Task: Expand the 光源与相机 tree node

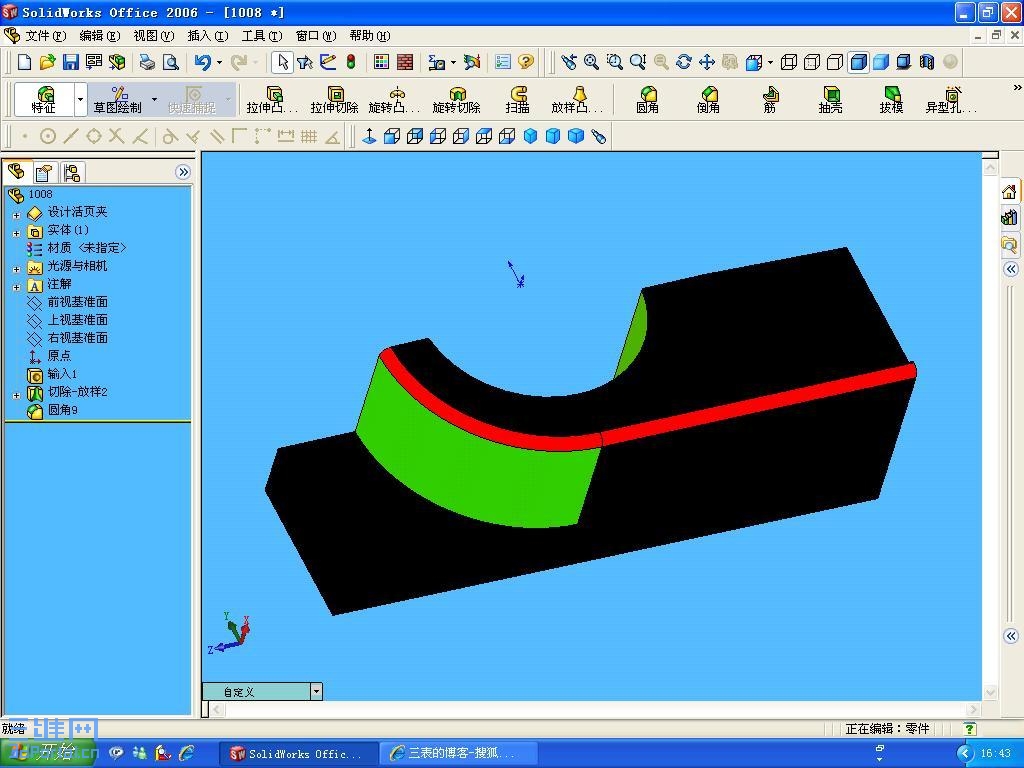Action: [x=16, y=269]
